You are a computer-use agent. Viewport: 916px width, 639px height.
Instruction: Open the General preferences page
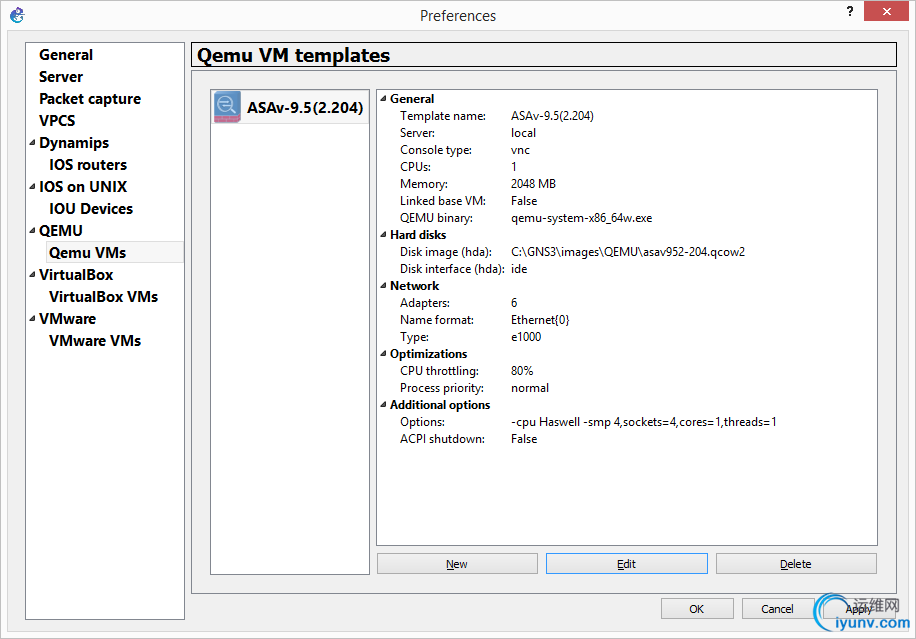(x=66, y=55)
